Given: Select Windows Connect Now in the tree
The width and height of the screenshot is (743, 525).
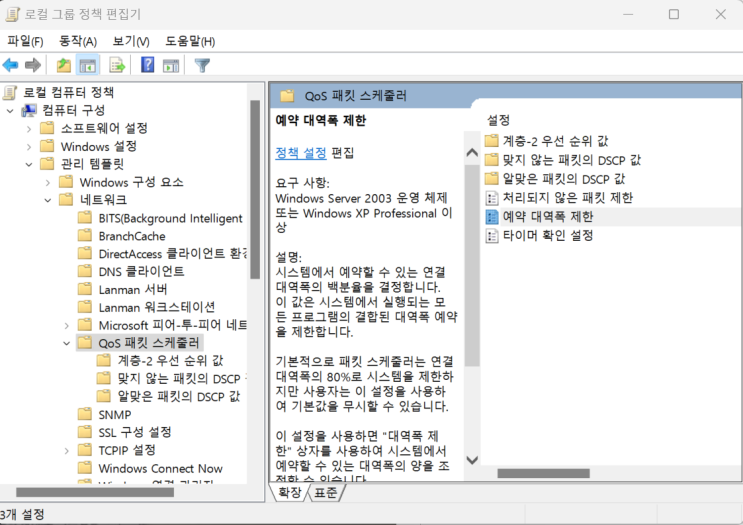Looking at the screenshot, I should click(x=160, y=469).
